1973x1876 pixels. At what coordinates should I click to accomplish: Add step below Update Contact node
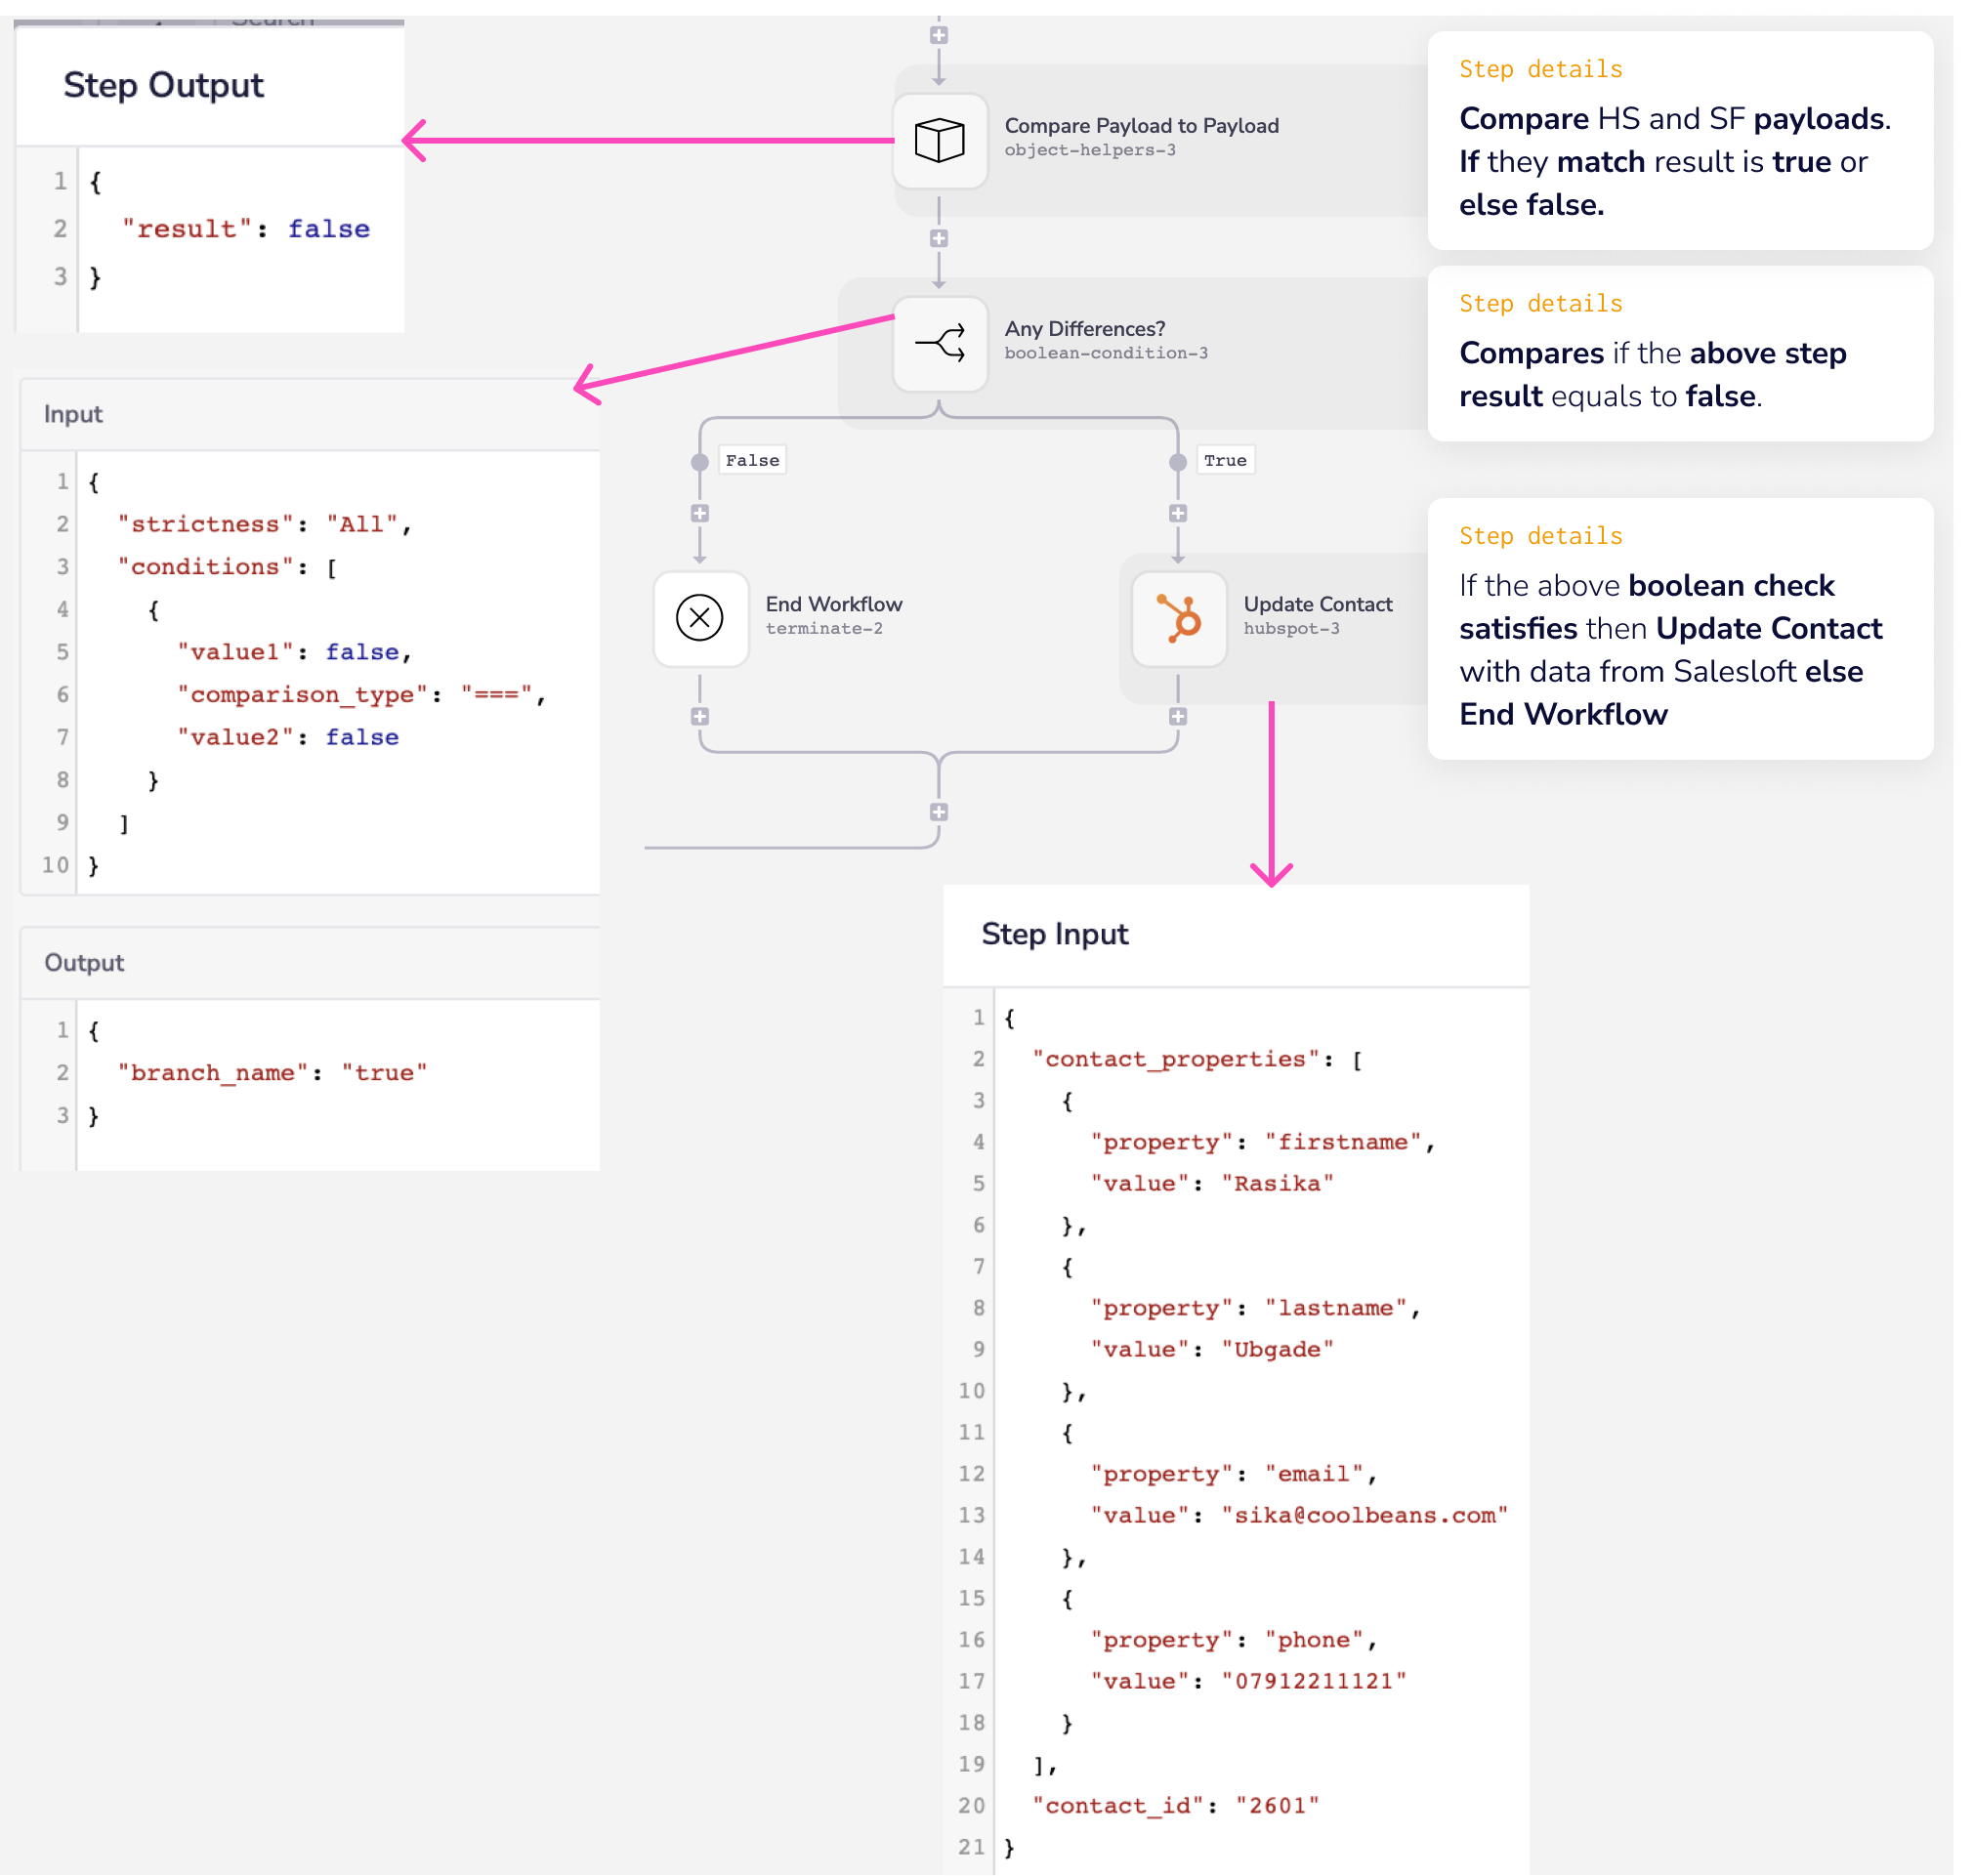coord(1177,716)
